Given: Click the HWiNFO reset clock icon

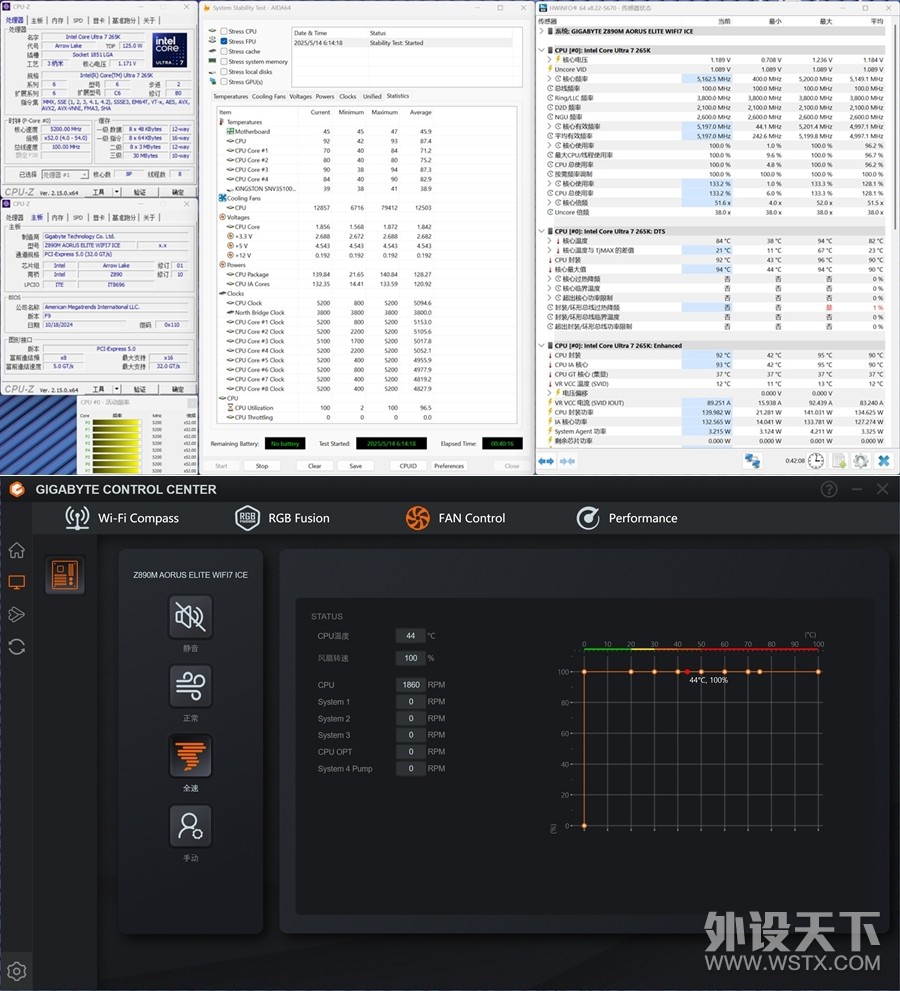Looking at the screenshot, I should (x=816, y=460).
